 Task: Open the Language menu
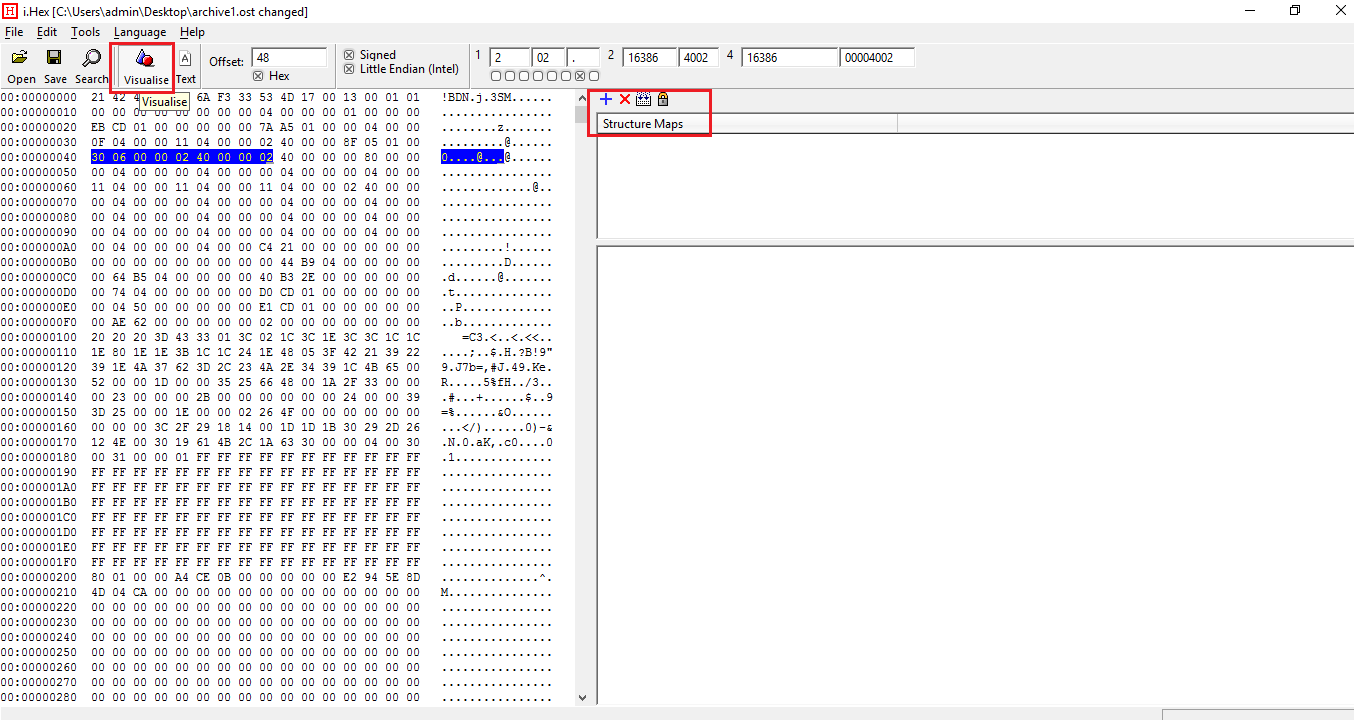click(x=140, y=32)
